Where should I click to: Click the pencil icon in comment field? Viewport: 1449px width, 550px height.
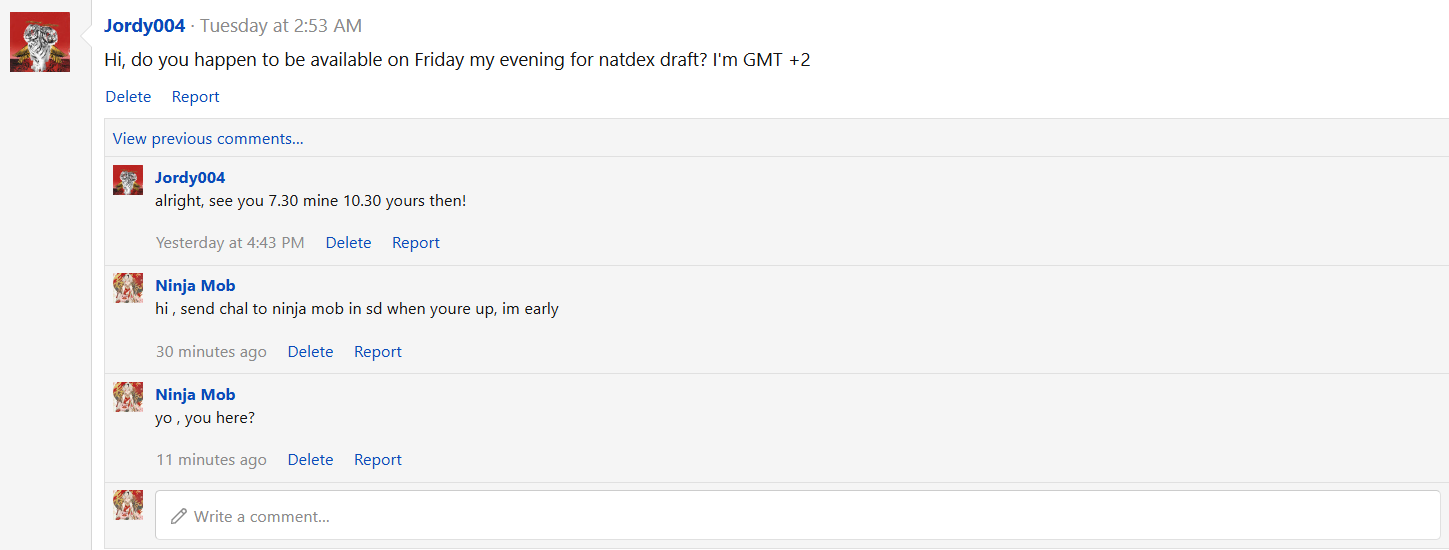[x=179, y=516]
